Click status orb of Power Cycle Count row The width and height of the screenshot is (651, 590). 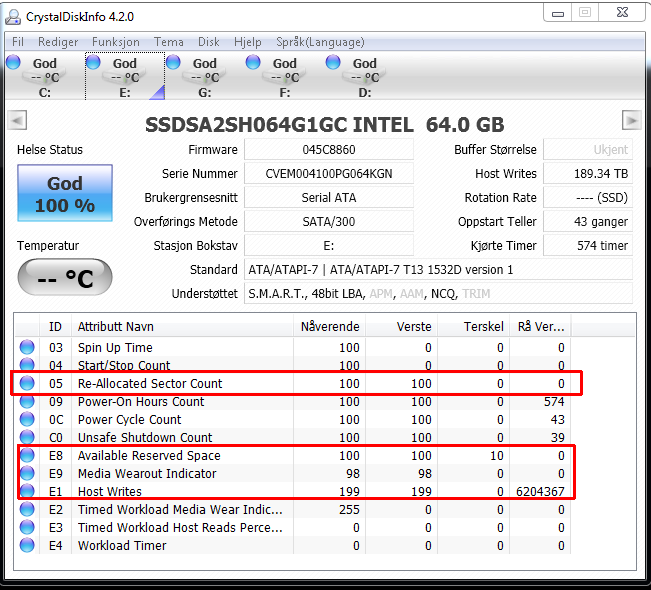point(27,419)
